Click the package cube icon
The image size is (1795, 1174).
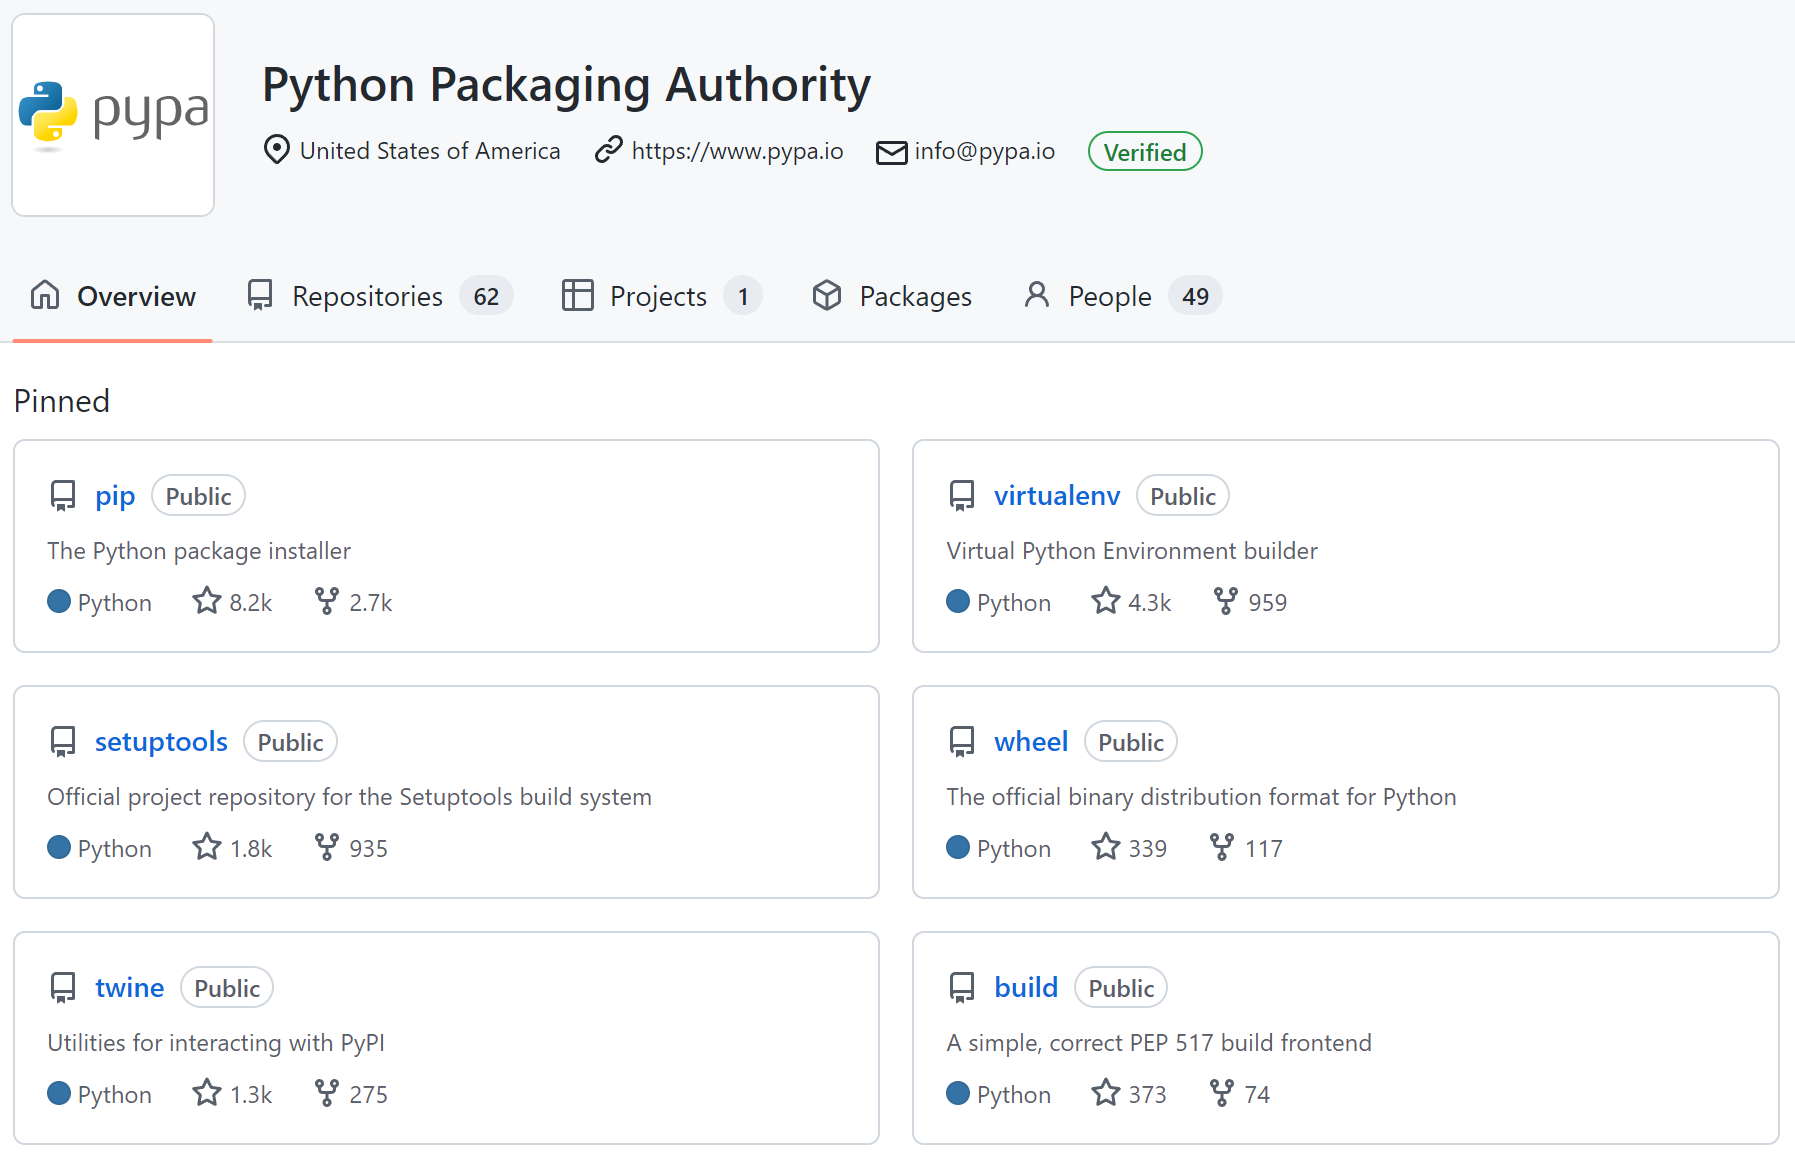point(827,295)
